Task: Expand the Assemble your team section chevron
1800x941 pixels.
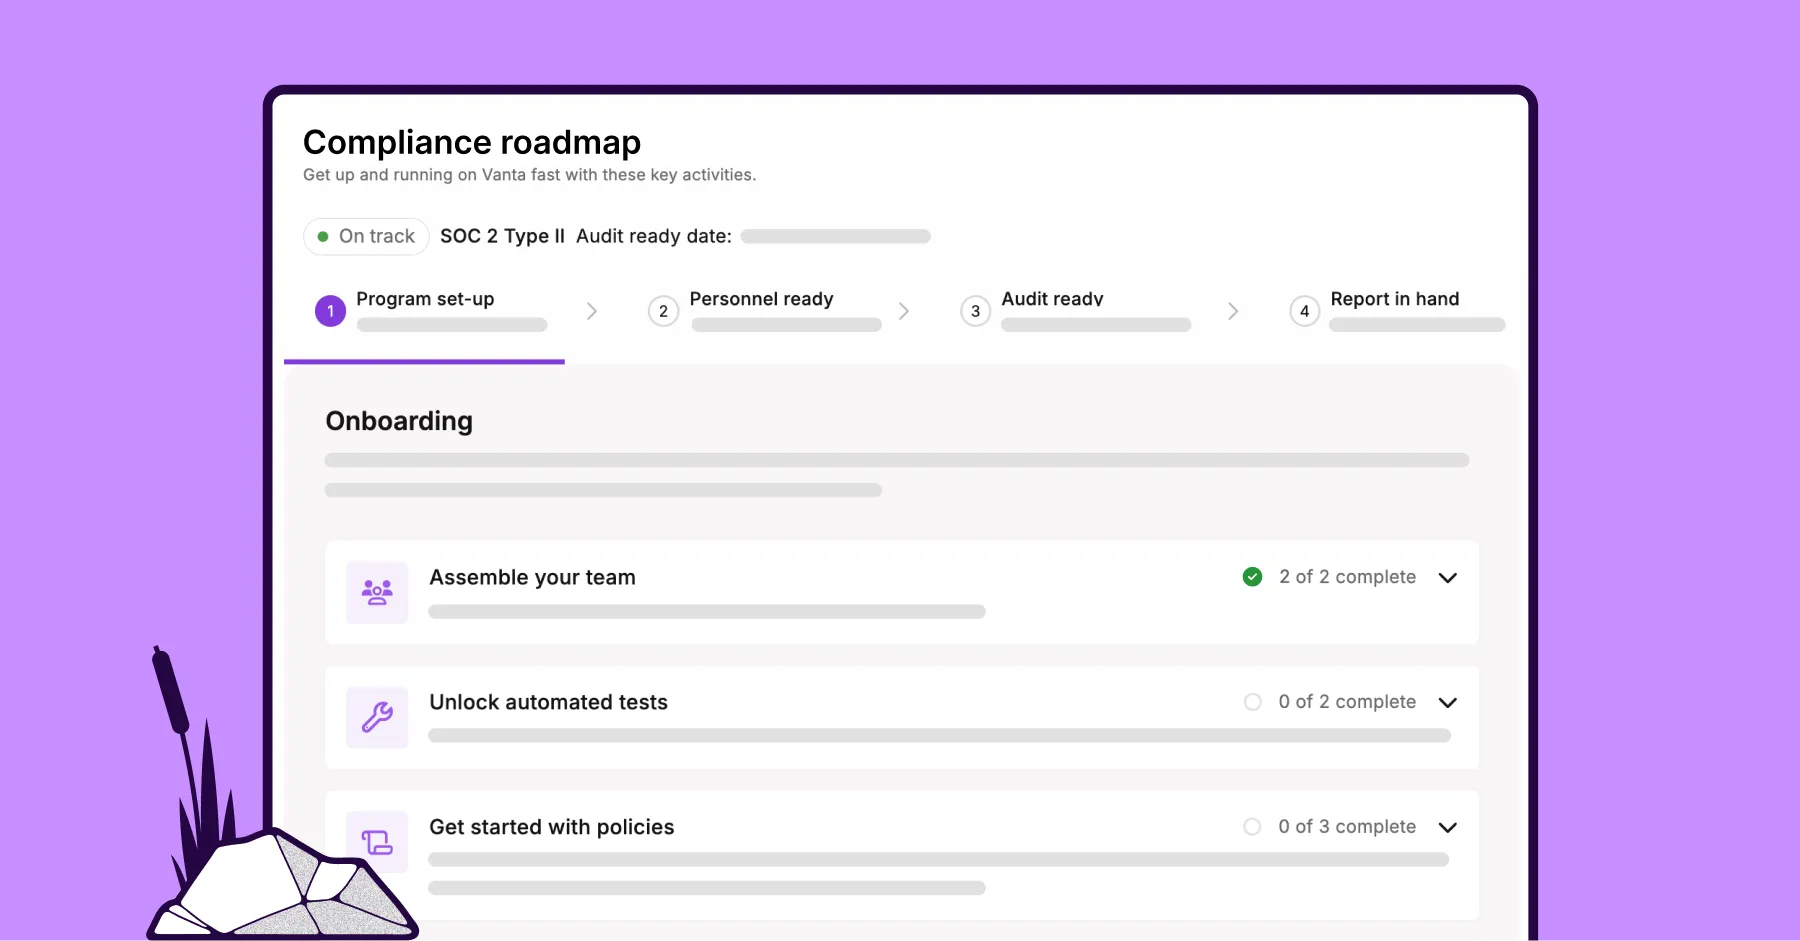Action: (1447, 578)
